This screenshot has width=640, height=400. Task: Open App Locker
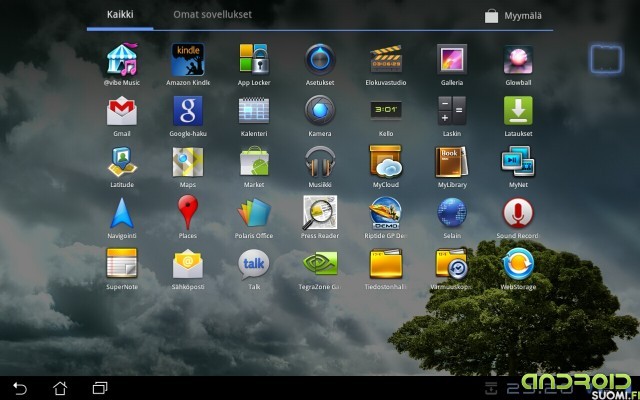(x=254, y=60)
